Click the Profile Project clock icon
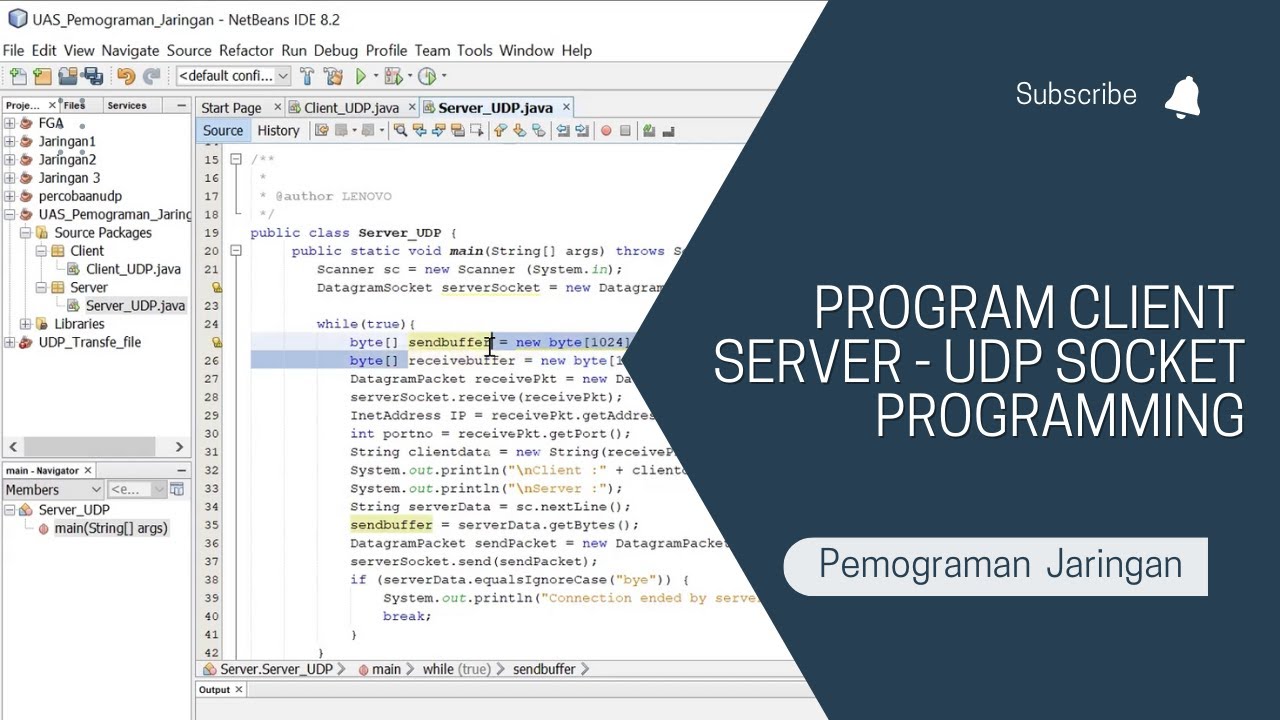 [427, 76]
